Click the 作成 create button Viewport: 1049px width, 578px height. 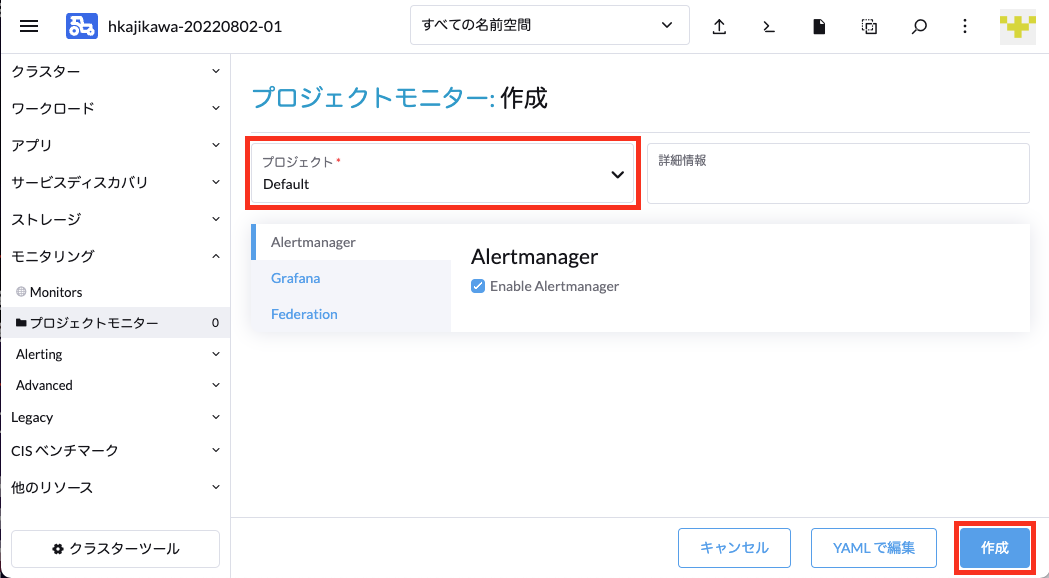click(995, 548)
